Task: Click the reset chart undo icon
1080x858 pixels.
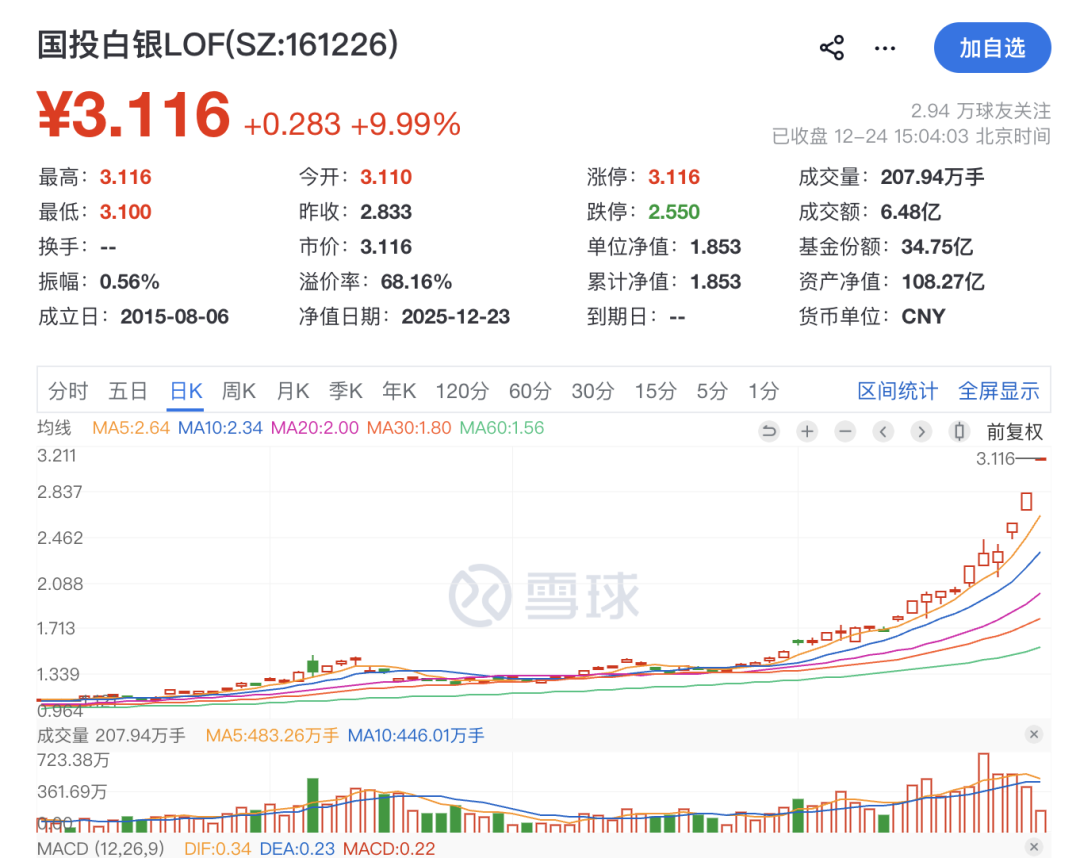Action: tap(769, 431)
